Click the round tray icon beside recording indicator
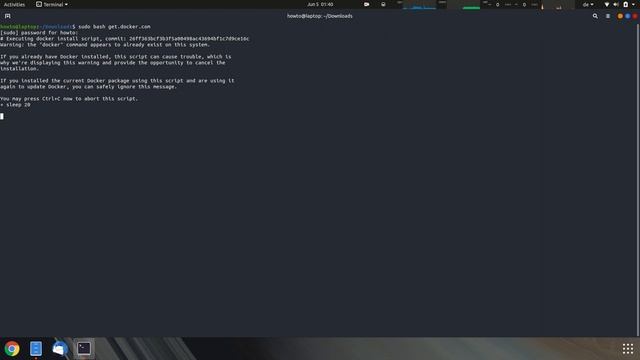 [x=383, y=4]
